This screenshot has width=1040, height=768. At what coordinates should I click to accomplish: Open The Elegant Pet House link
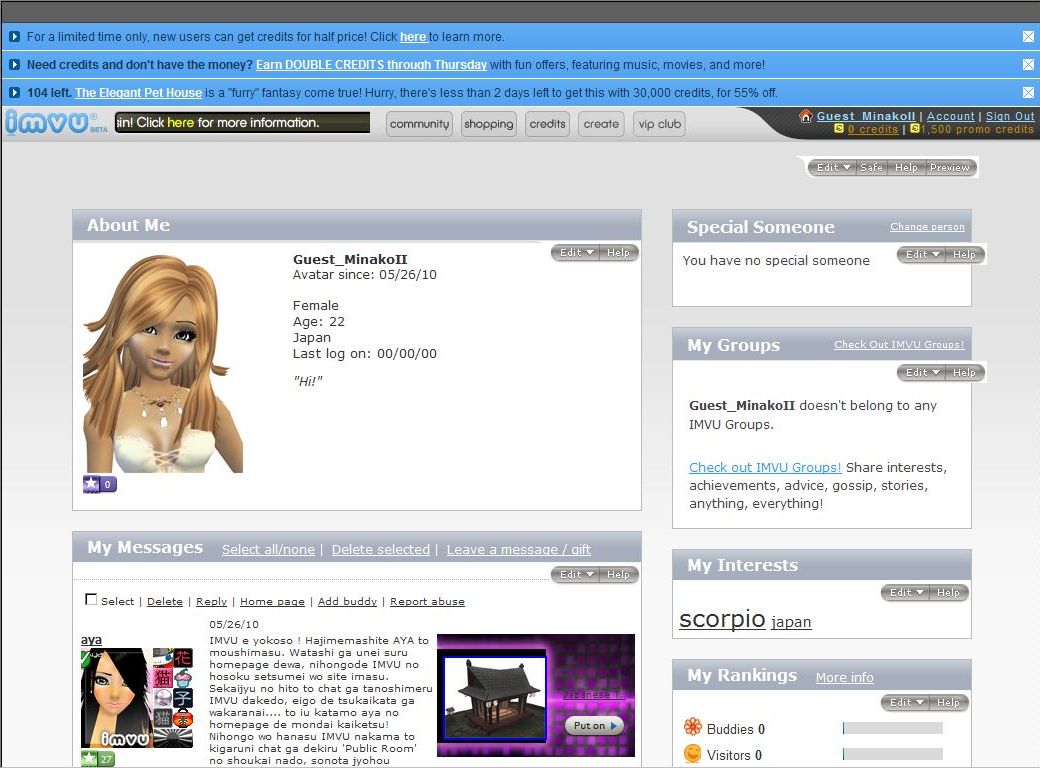(139, 93)
